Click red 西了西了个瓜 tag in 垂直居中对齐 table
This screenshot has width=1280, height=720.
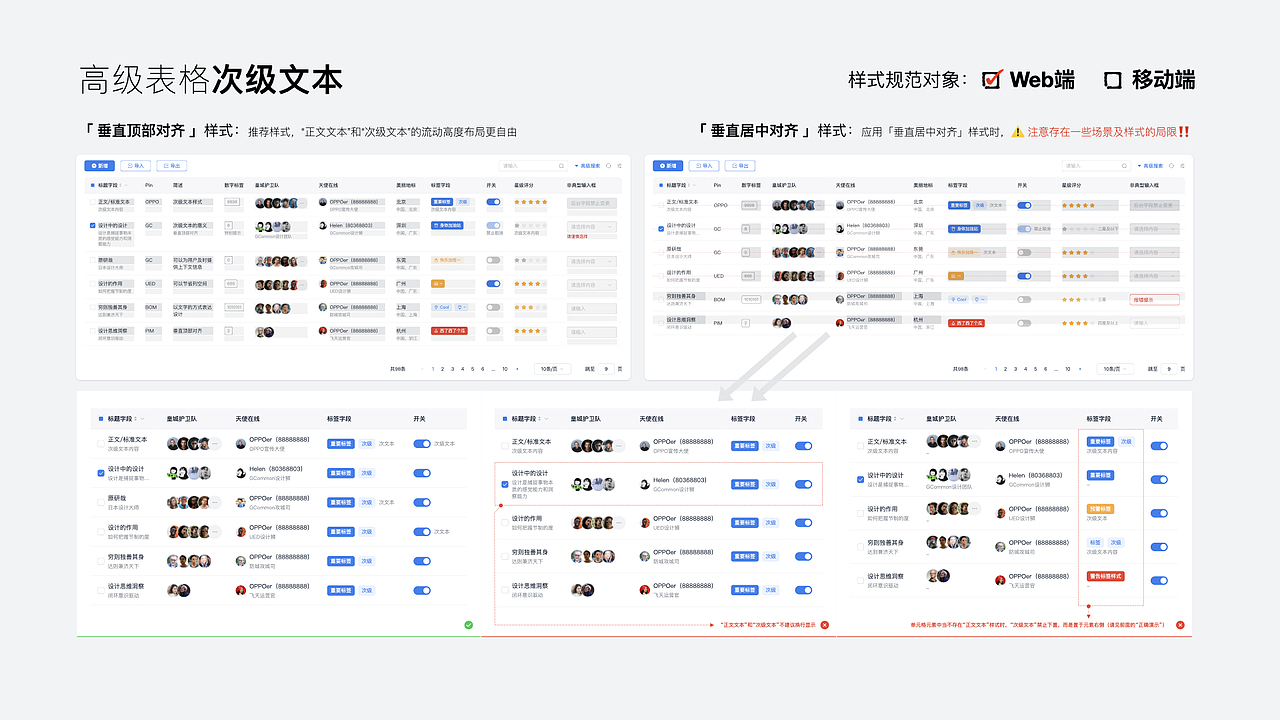point(966,323)
